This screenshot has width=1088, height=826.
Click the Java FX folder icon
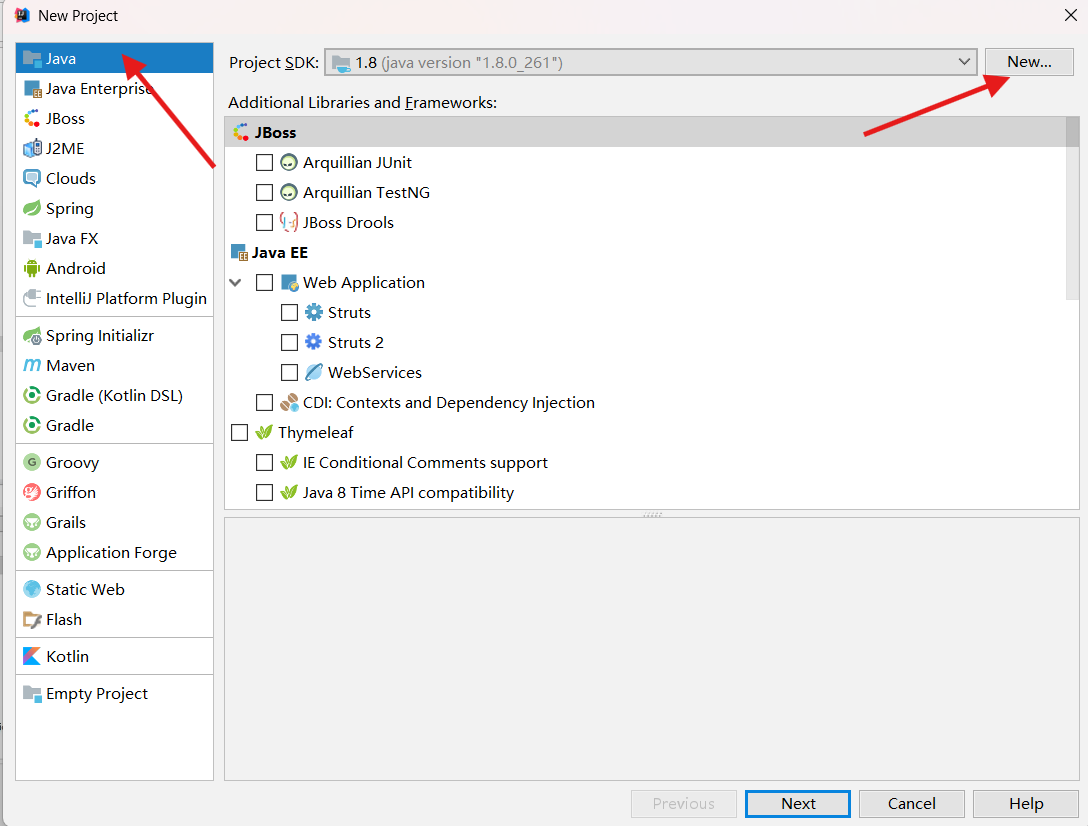click(32, 239)
